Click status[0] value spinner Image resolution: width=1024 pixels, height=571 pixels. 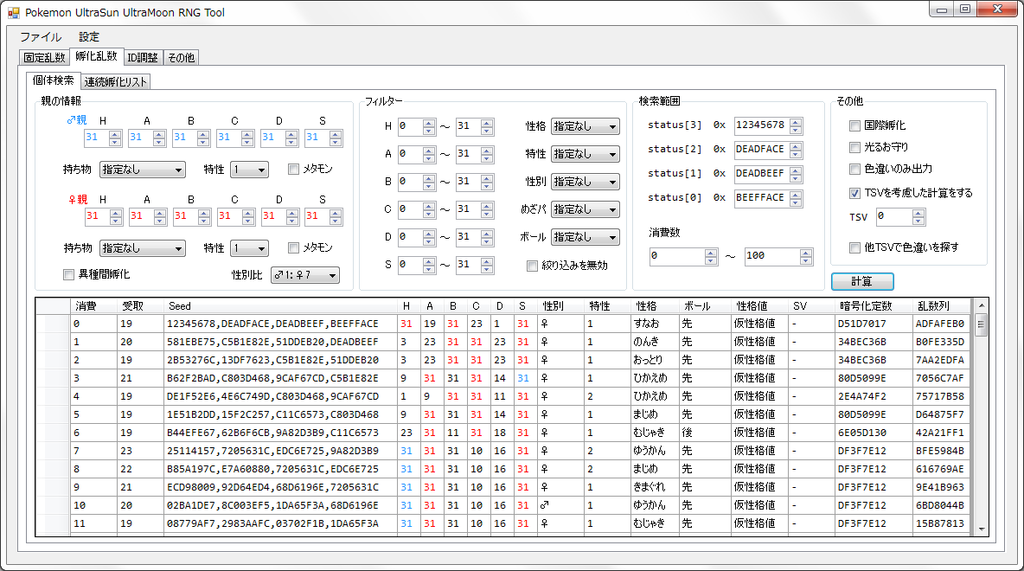click(795, 198)
